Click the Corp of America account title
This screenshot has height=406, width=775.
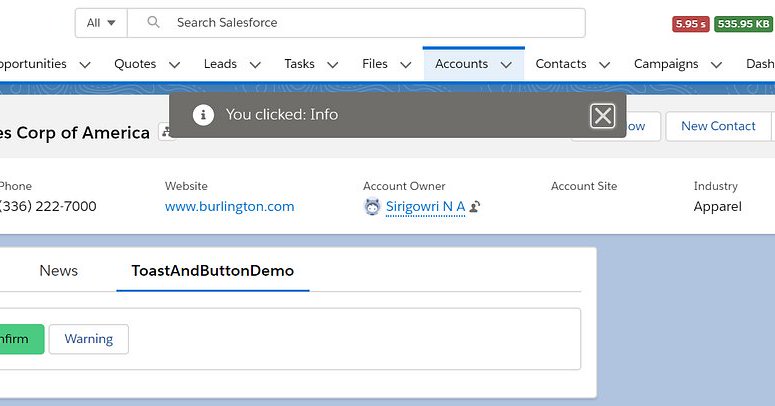coord(75,133)
